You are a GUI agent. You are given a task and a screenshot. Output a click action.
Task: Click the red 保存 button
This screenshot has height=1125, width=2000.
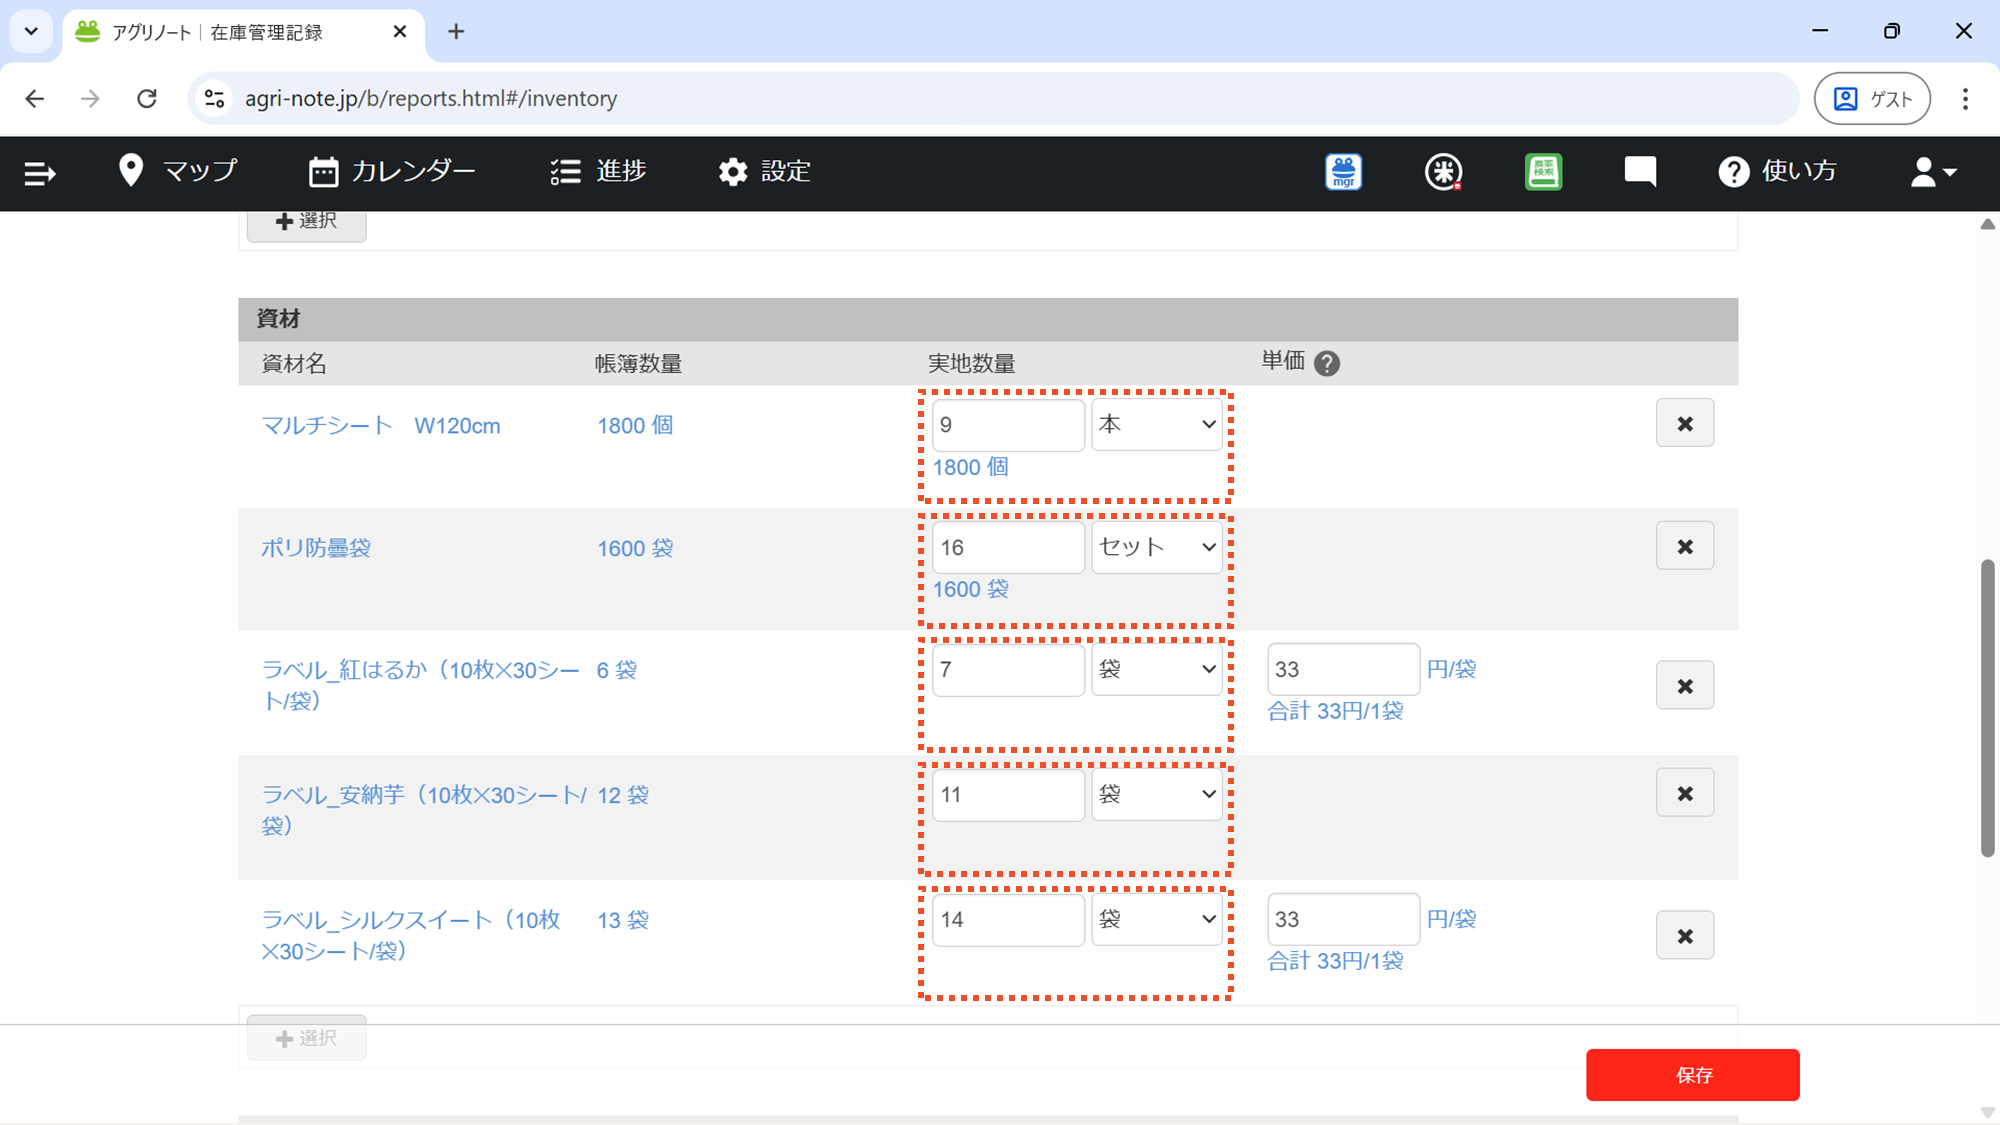[1692, 1075]
